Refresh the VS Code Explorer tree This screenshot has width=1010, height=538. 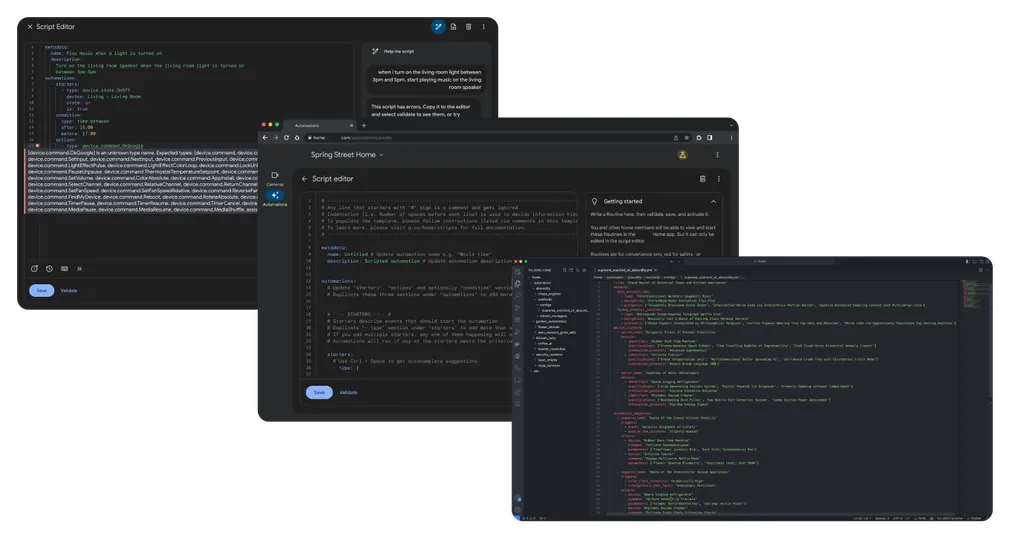[x=578, y=270]
